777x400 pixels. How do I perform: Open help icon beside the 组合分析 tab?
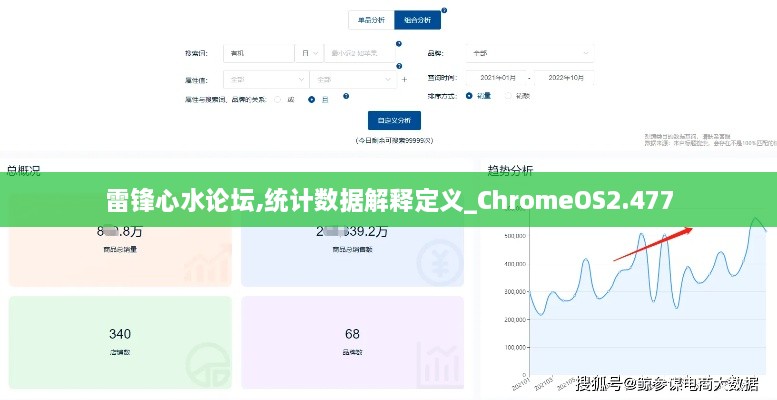[x=444, y=10]
